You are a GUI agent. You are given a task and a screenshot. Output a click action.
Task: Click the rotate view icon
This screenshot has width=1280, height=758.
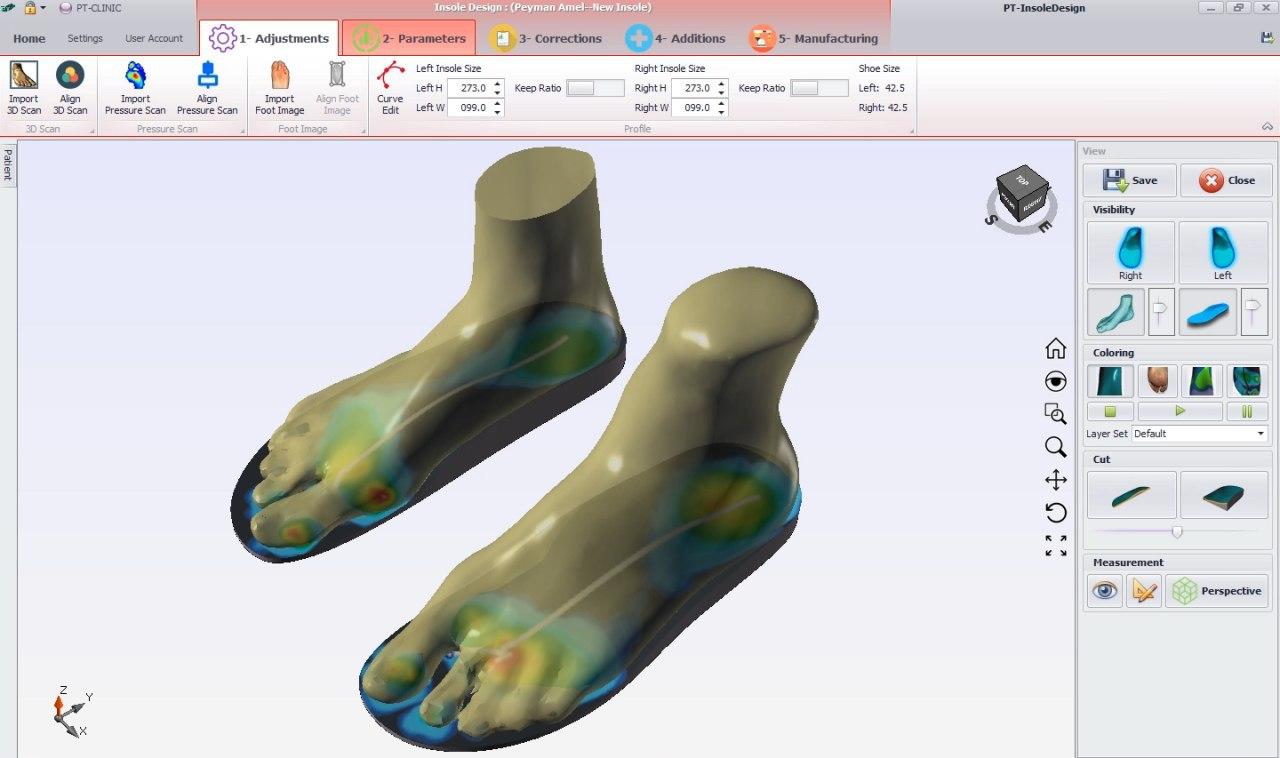click(1055, 513)
